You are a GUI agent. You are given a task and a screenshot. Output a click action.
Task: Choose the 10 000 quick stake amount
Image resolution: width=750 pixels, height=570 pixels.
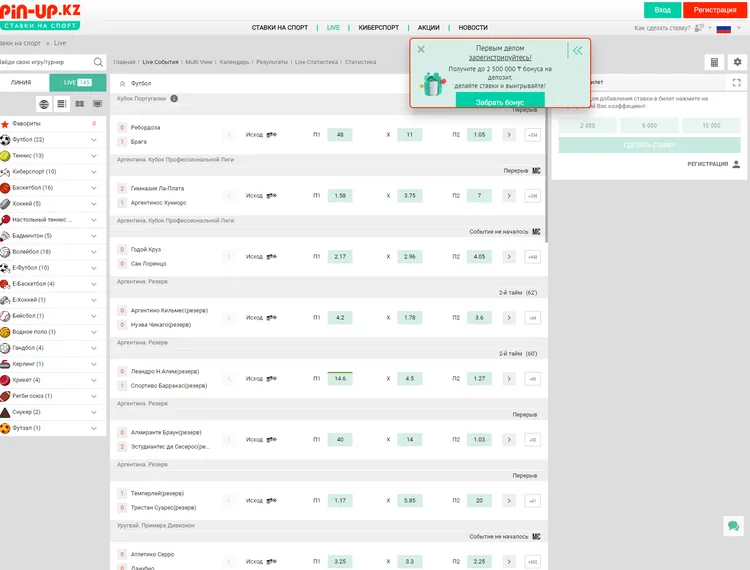pyautogui.click(x=711, y=126)
